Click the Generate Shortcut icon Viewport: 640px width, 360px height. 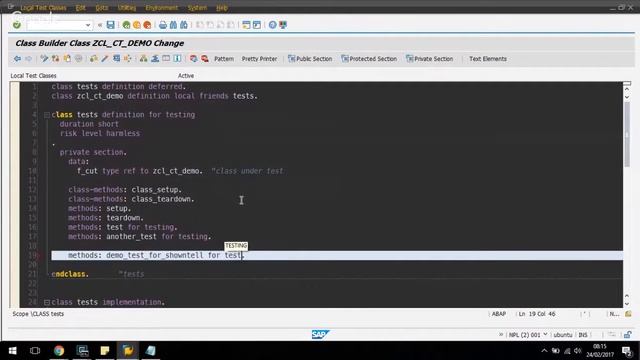click(257, 25)
